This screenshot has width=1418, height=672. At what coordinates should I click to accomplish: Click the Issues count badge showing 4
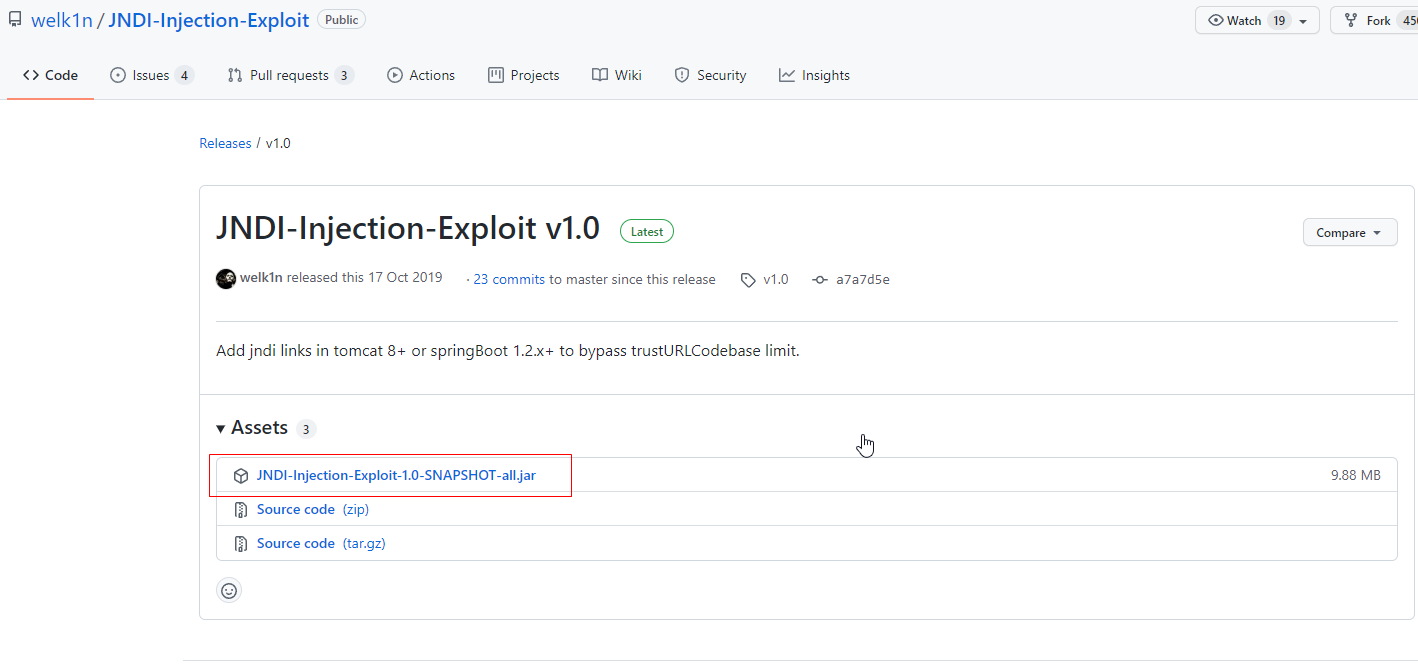pos(184,75)
